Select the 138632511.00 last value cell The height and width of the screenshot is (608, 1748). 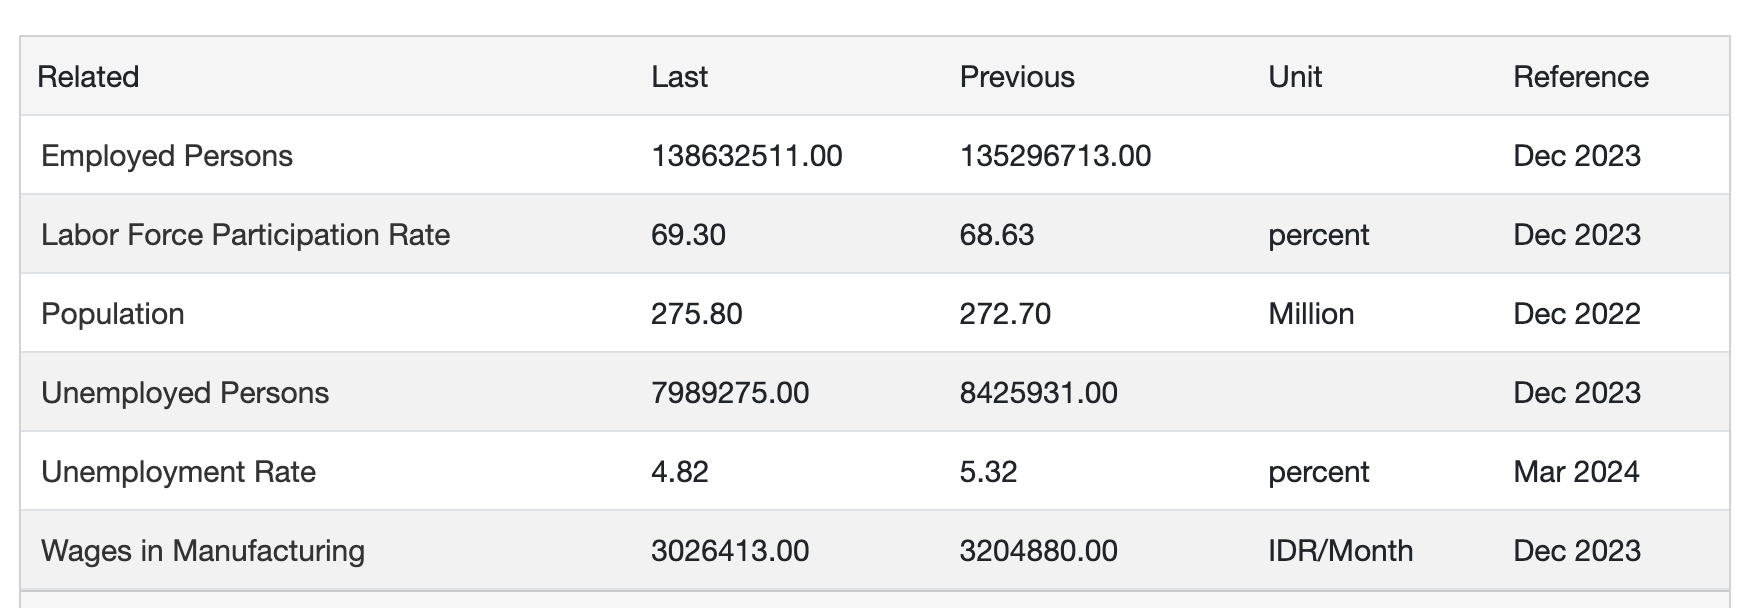click(x=747, y=156)
